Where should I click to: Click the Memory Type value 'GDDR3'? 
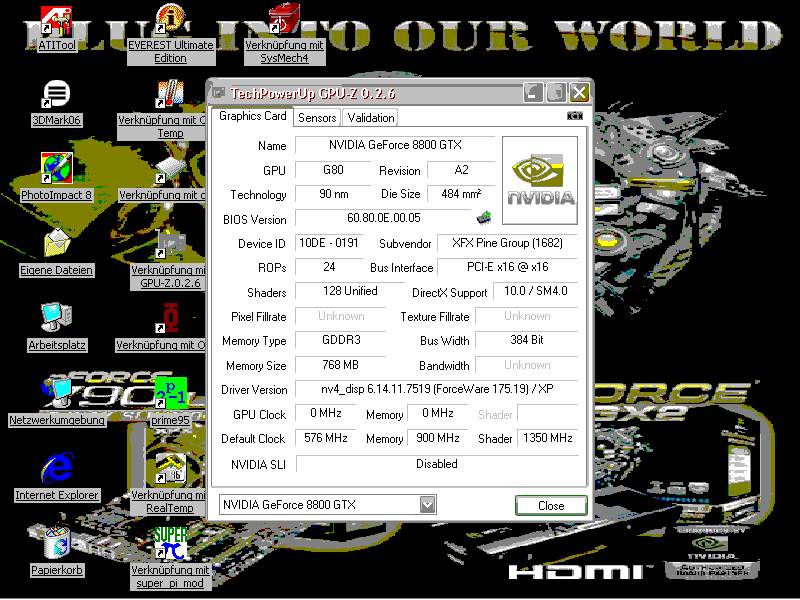click(341, 340)
